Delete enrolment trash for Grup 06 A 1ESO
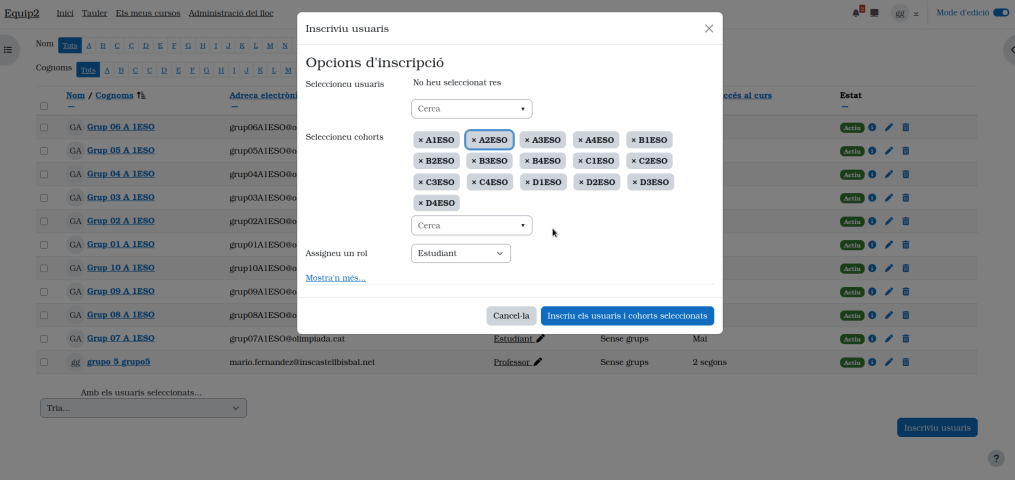The height and width of the screenshot is (480, 1015). 906,127
